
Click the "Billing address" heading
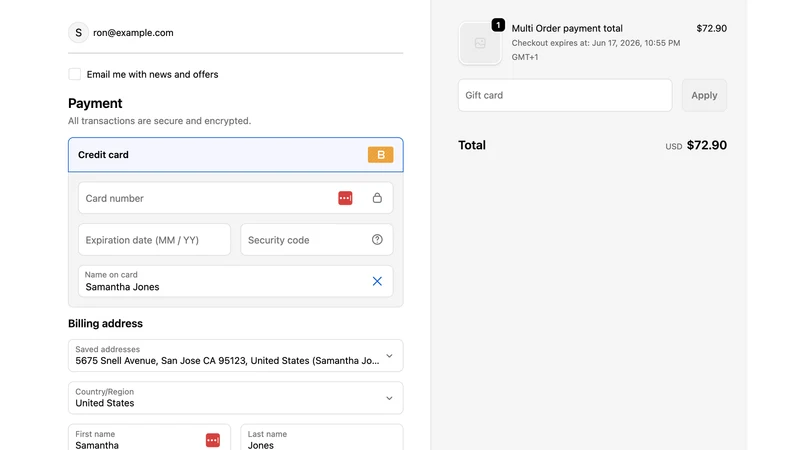pos(105,323)
